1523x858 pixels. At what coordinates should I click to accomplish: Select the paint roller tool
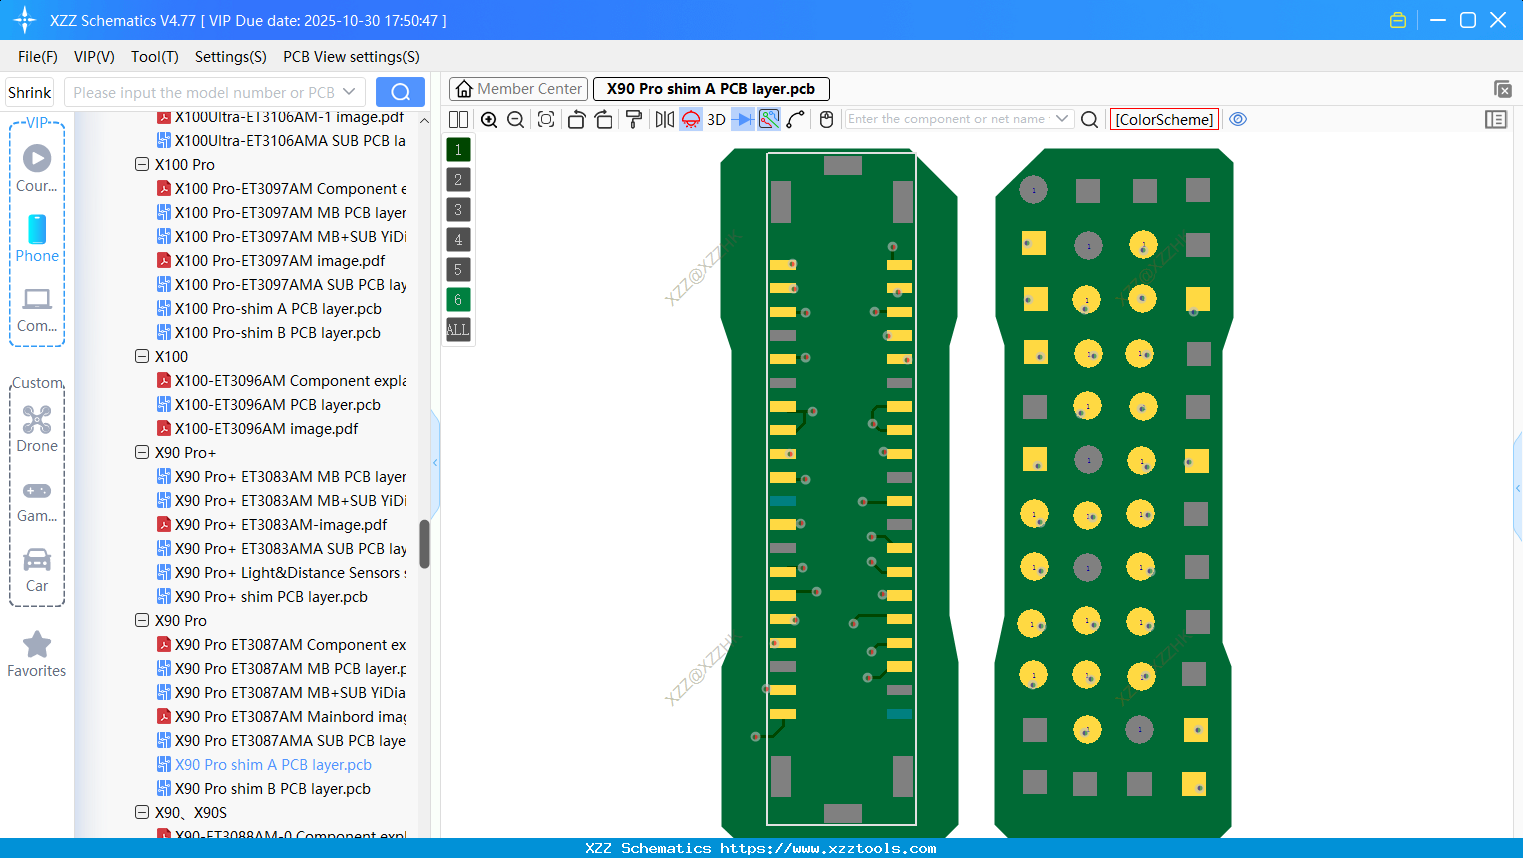[634, 120]
